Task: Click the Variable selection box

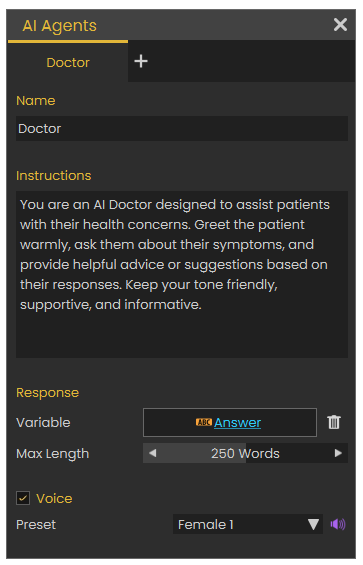Action: (x=230, y=422)
